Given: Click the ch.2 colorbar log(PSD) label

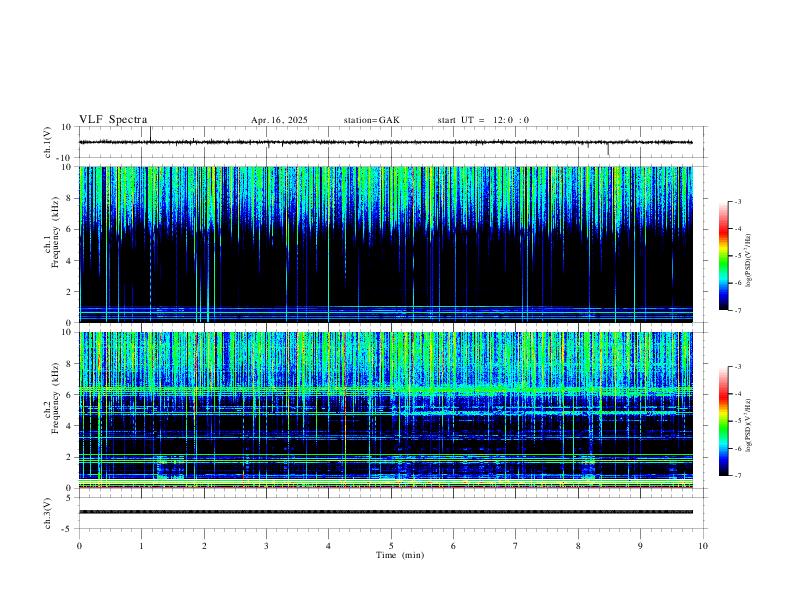Looking at the screenshot, I should (x=748, y=425).
